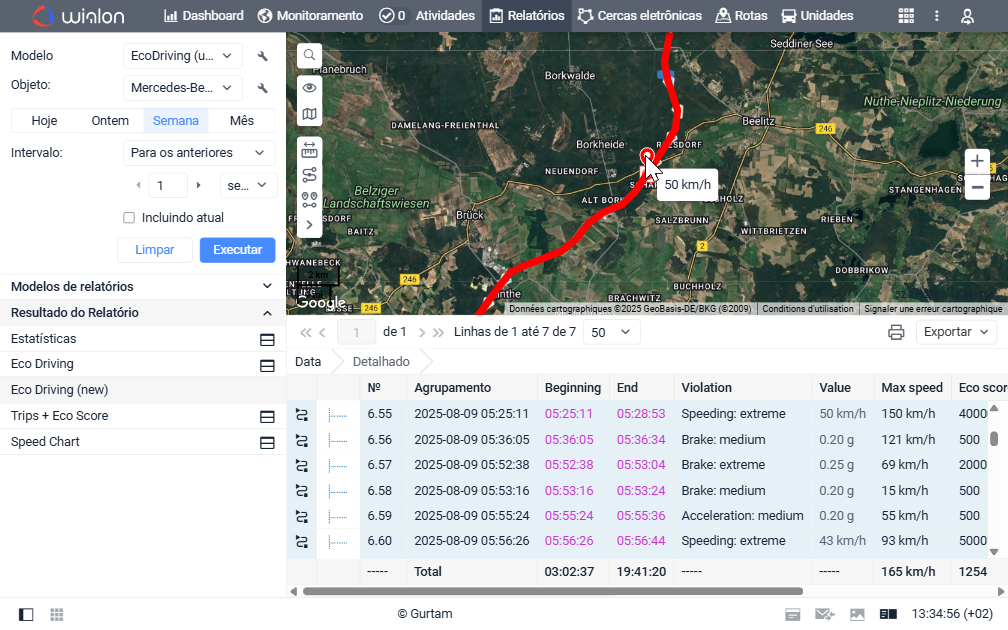Show track for row 6.60
The image size is (1008, 630).
[302, 542]
